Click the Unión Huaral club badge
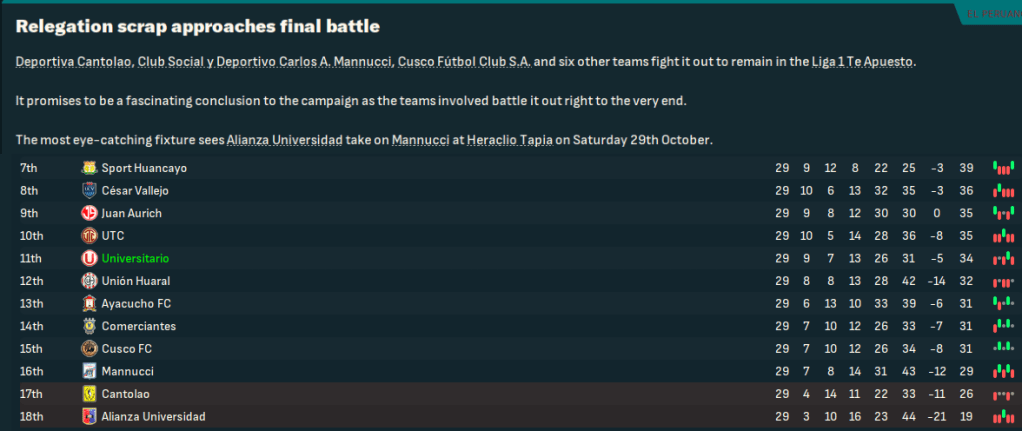The width and height of the screenshot is (1022, 431). [x=89, y=281]
